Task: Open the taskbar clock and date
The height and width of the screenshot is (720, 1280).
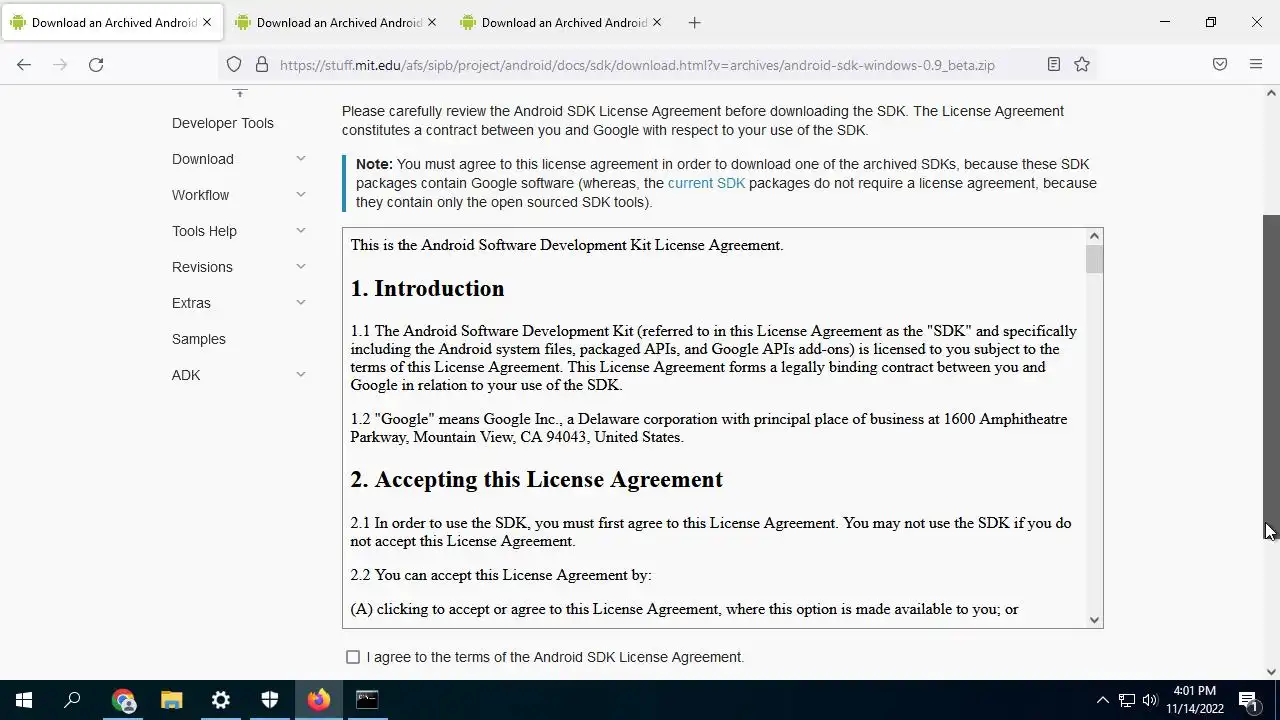Action: tap(1195, 700)
